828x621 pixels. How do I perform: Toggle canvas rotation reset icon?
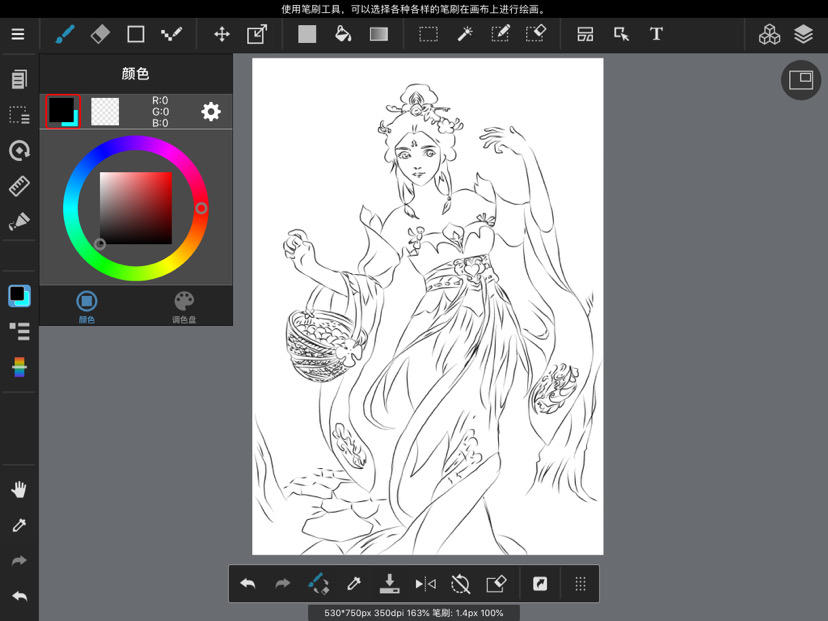click(x=460, y=584)
